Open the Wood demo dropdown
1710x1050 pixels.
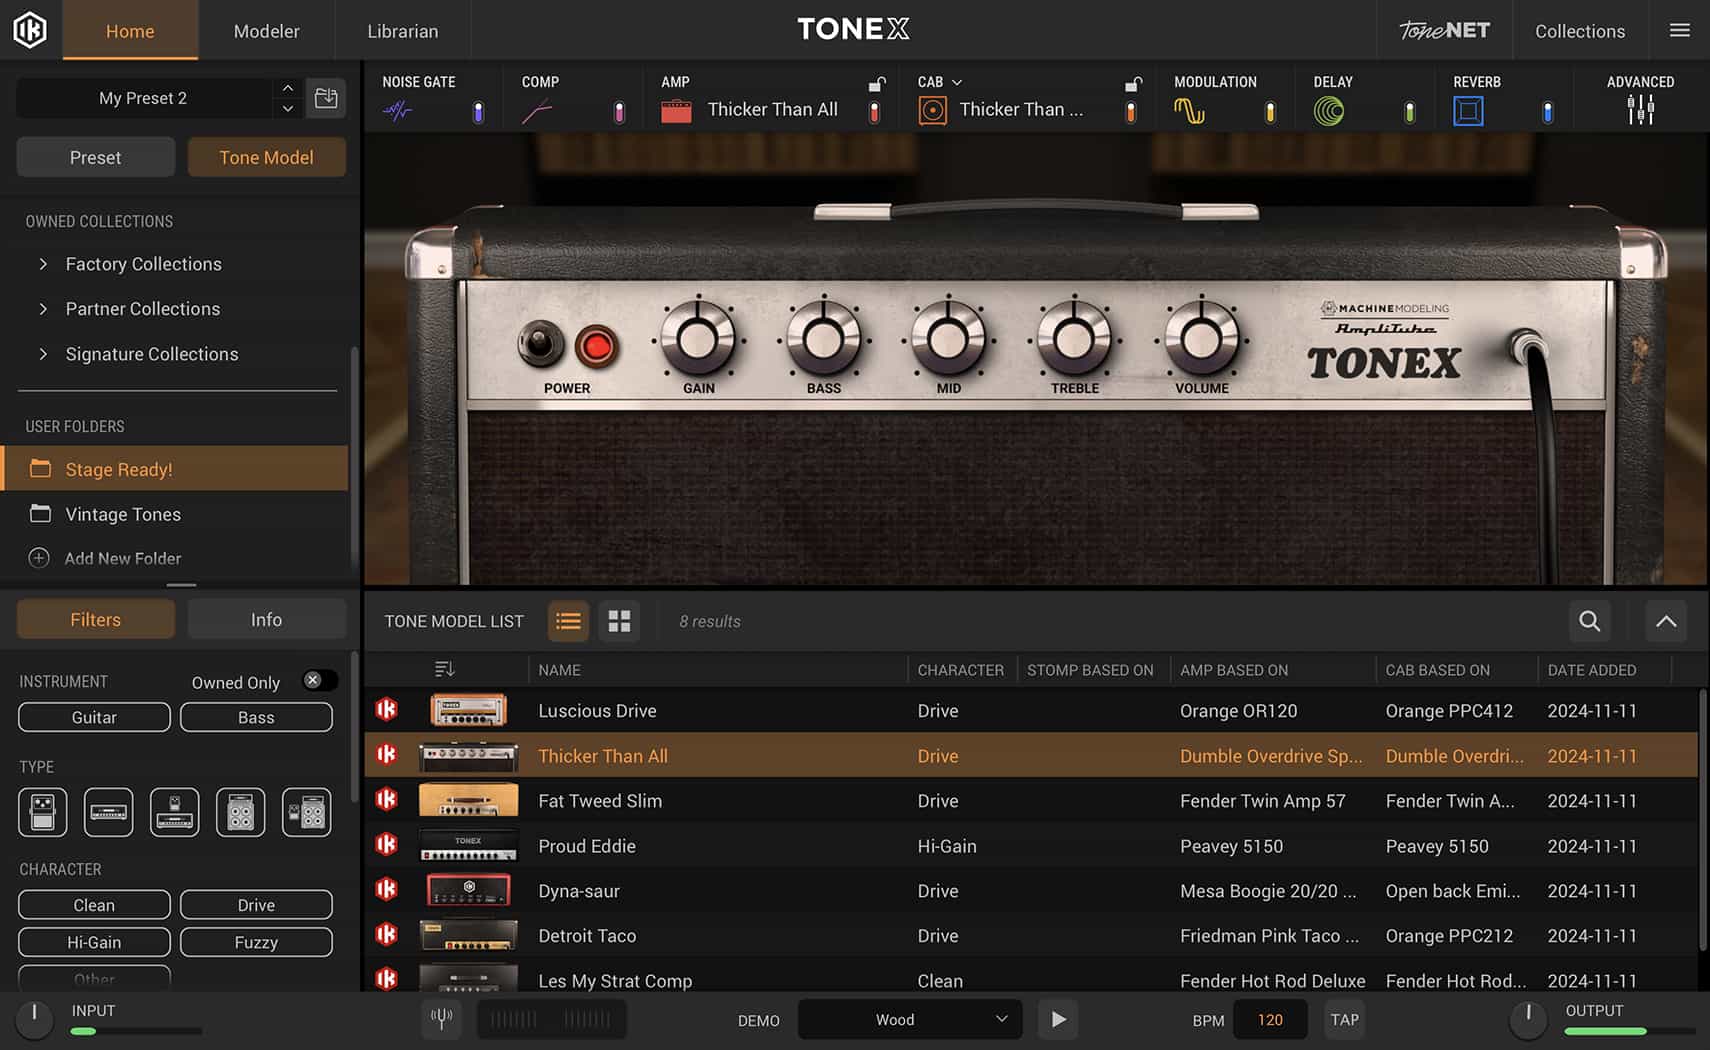(x=908, y=1019)
